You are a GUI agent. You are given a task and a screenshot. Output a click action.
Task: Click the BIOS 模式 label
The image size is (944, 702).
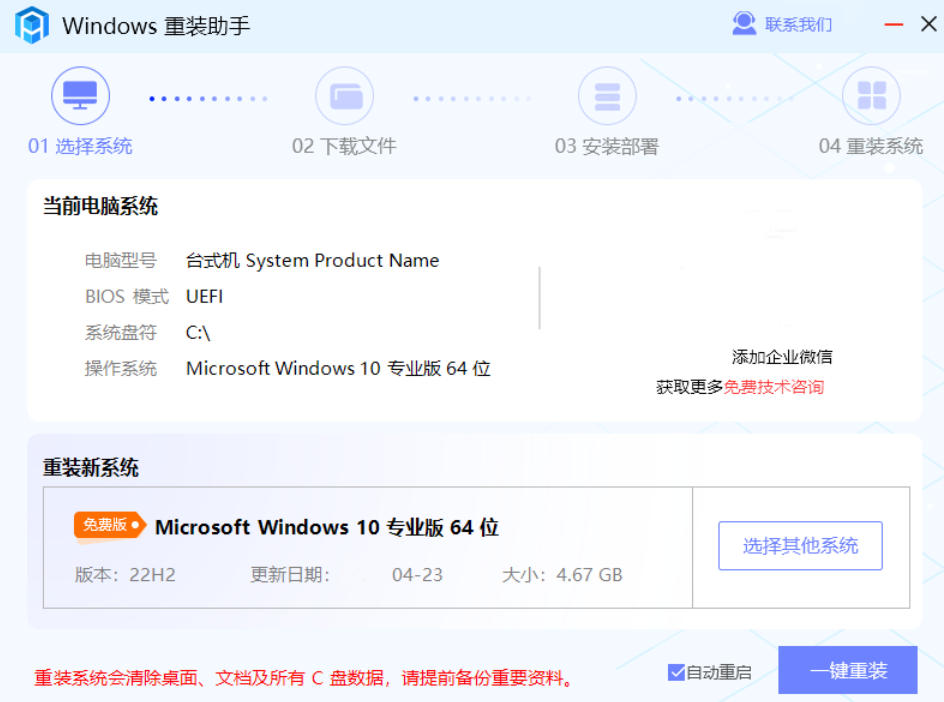point(127,296)
